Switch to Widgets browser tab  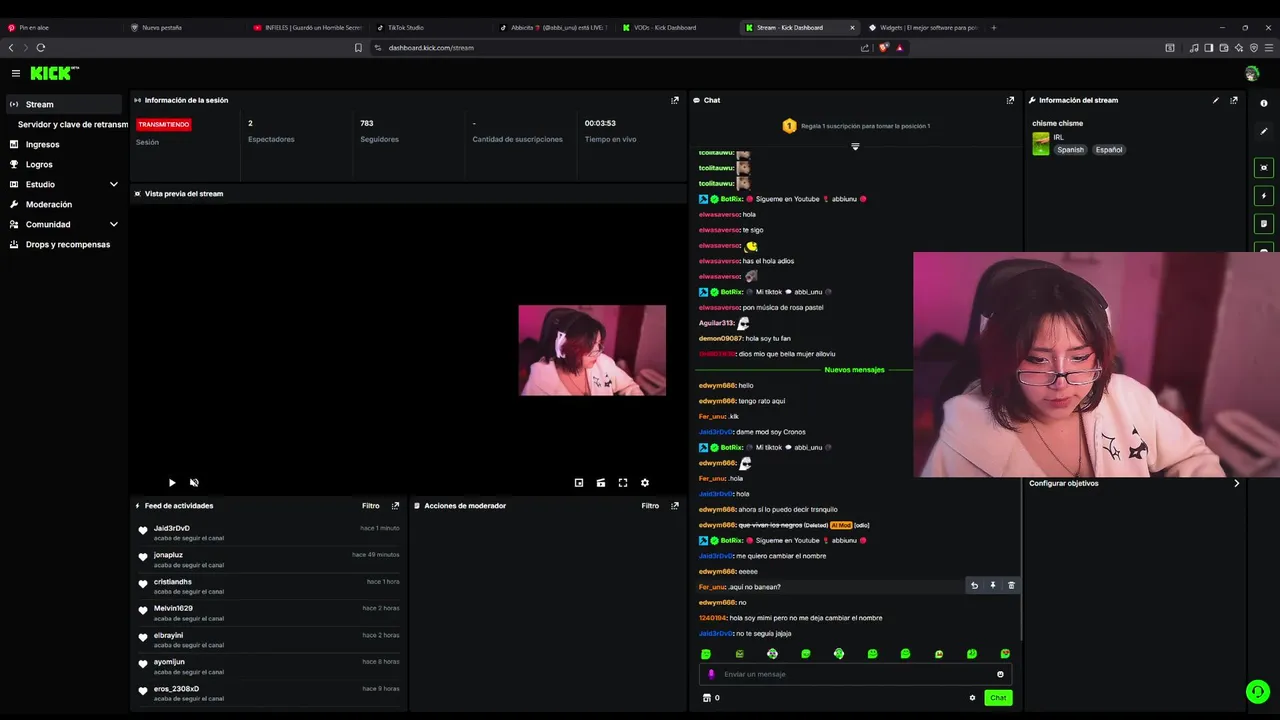pos(922,28)
